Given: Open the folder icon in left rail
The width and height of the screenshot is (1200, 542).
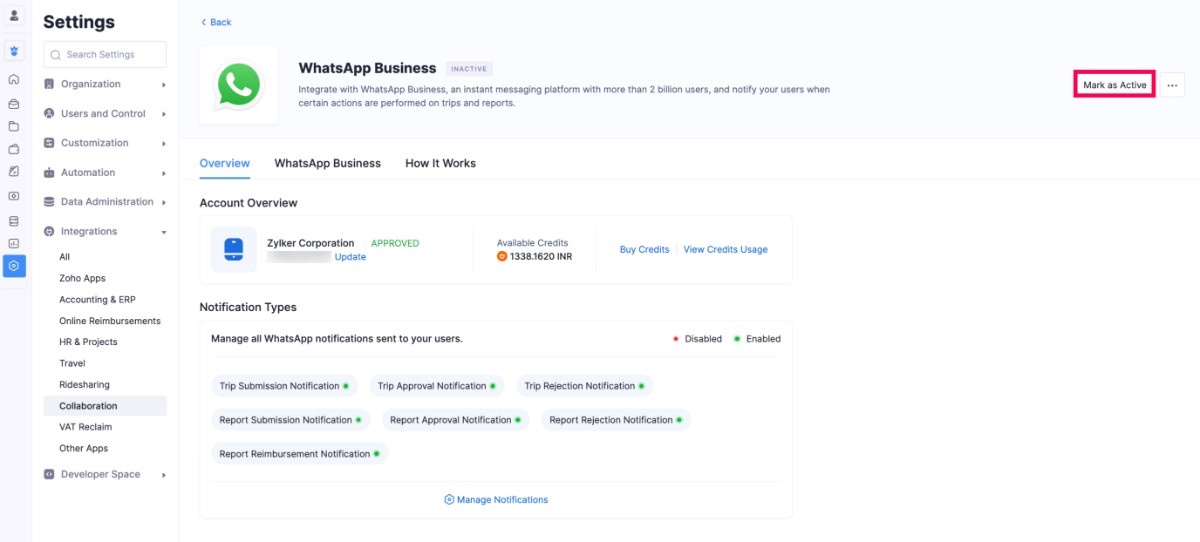Looking at the screenshot, I should 14,126.
